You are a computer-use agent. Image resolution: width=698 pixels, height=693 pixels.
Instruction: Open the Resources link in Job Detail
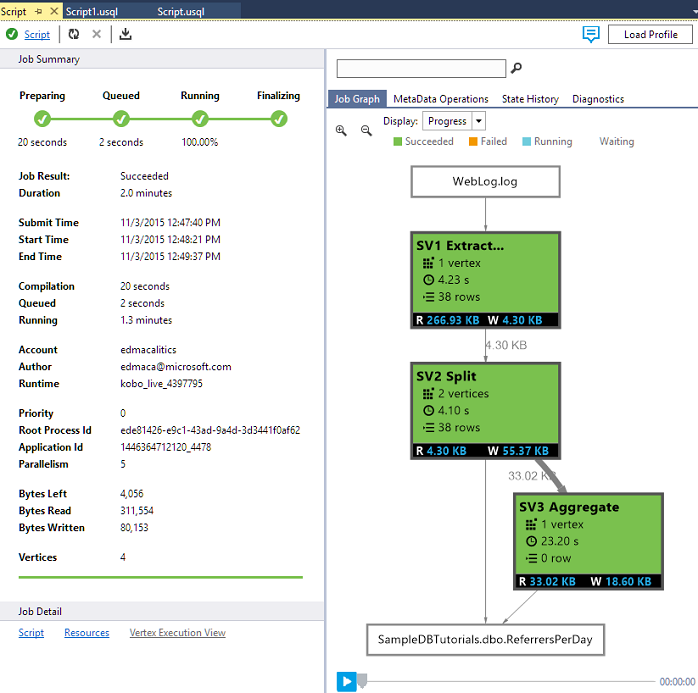[x=86, y=633]
